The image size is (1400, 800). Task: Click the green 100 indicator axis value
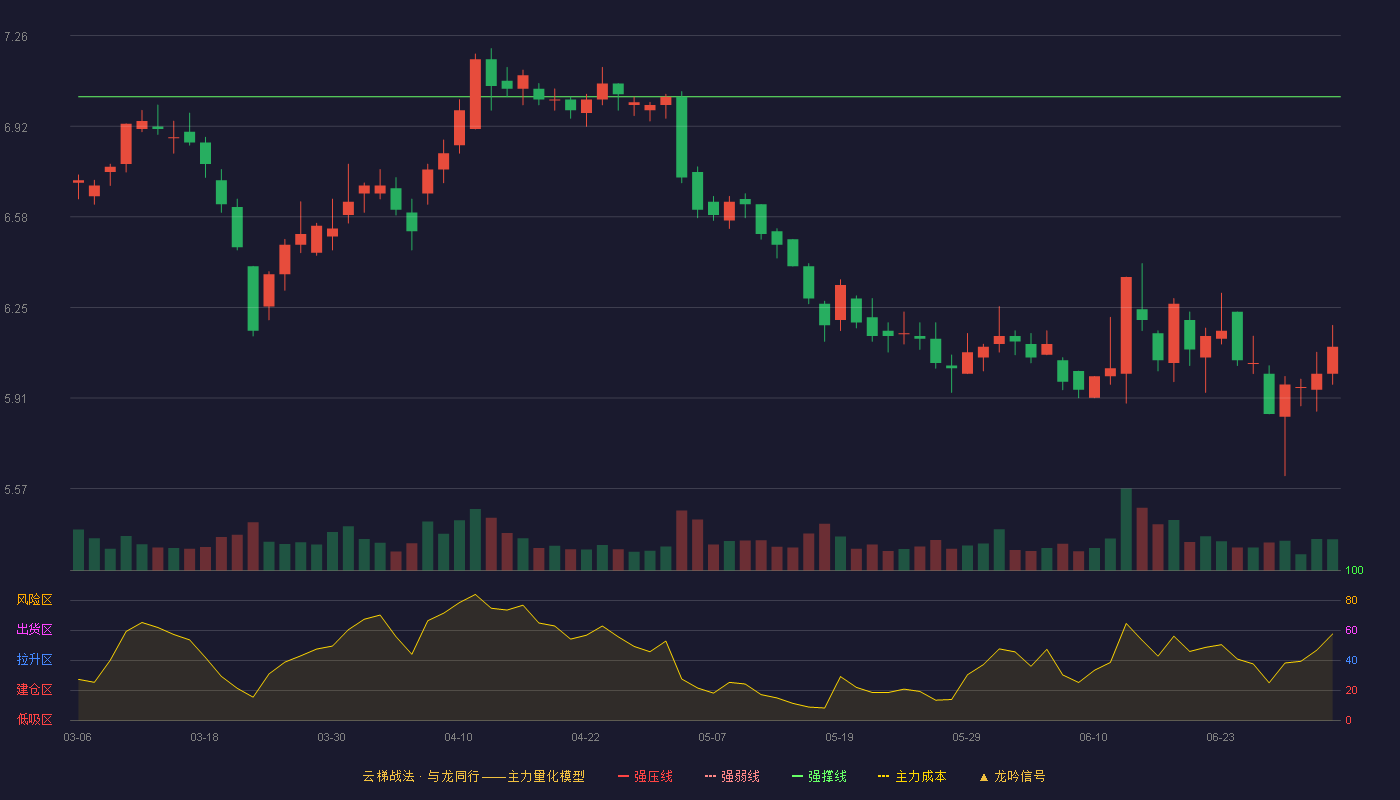[x=1354, y=571]
